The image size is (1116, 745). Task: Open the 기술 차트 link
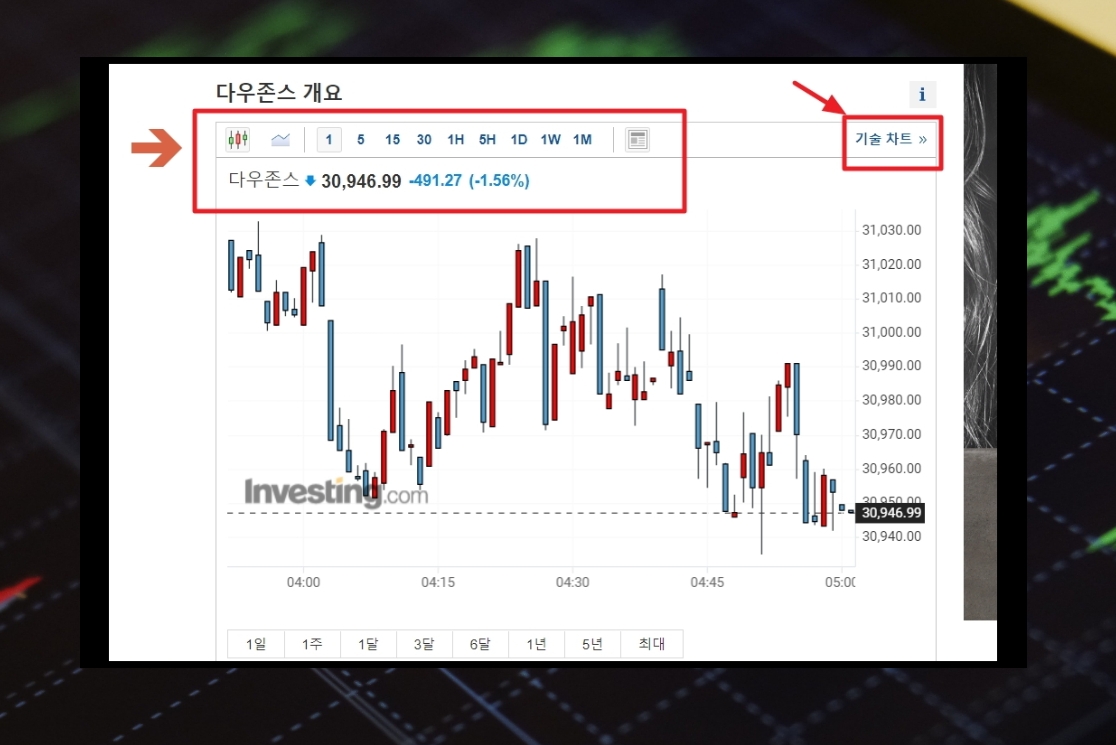click(x=891, y=139)
